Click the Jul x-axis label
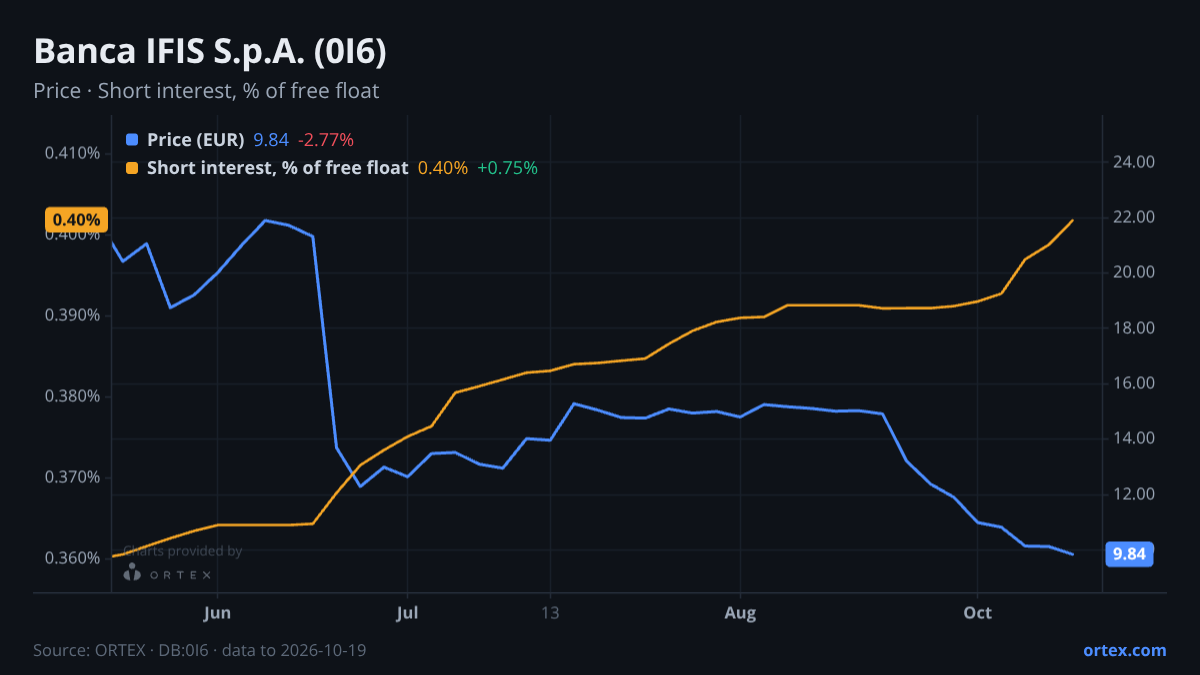Image resolution: width=1200 pixels, height=675 pixels. (x=407, y=613)
